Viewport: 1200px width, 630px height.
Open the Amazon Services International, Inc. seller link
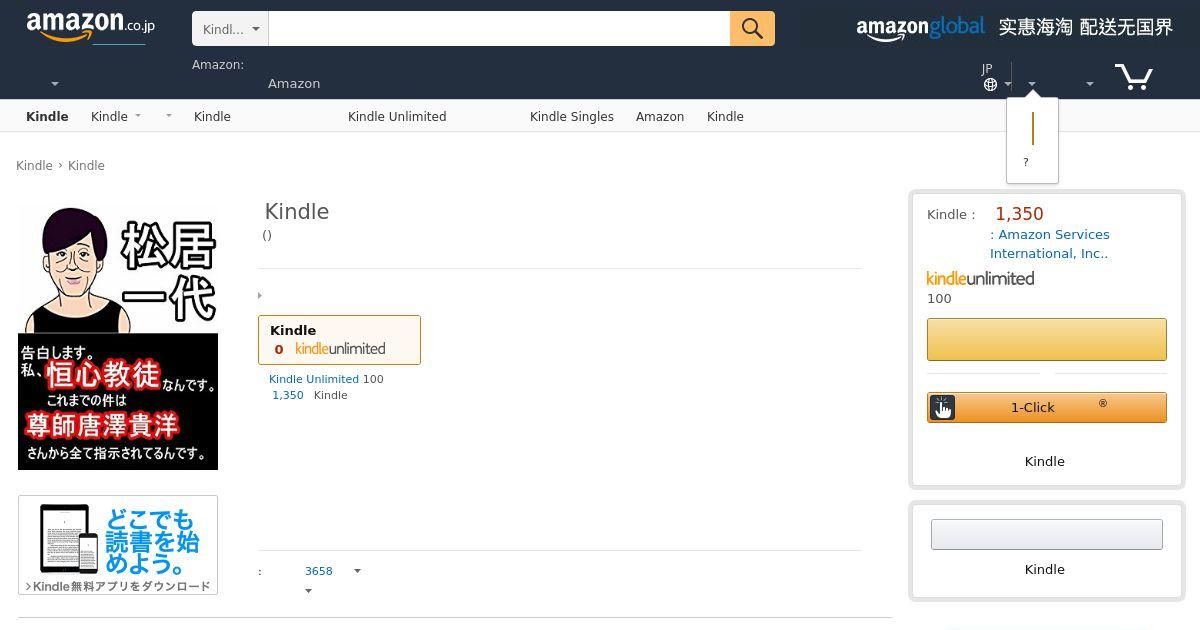[1050, 244]
